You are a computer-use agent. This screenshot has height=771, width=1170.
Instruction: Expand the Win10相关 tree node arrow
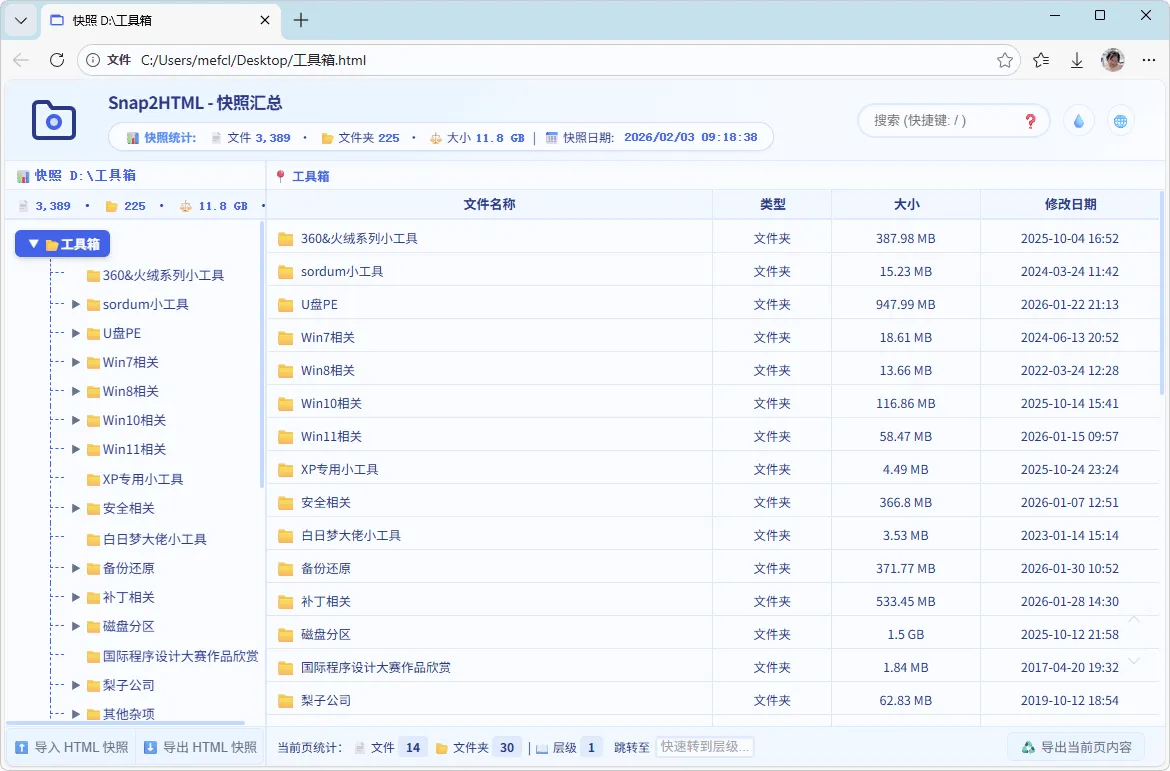(75, 420)
